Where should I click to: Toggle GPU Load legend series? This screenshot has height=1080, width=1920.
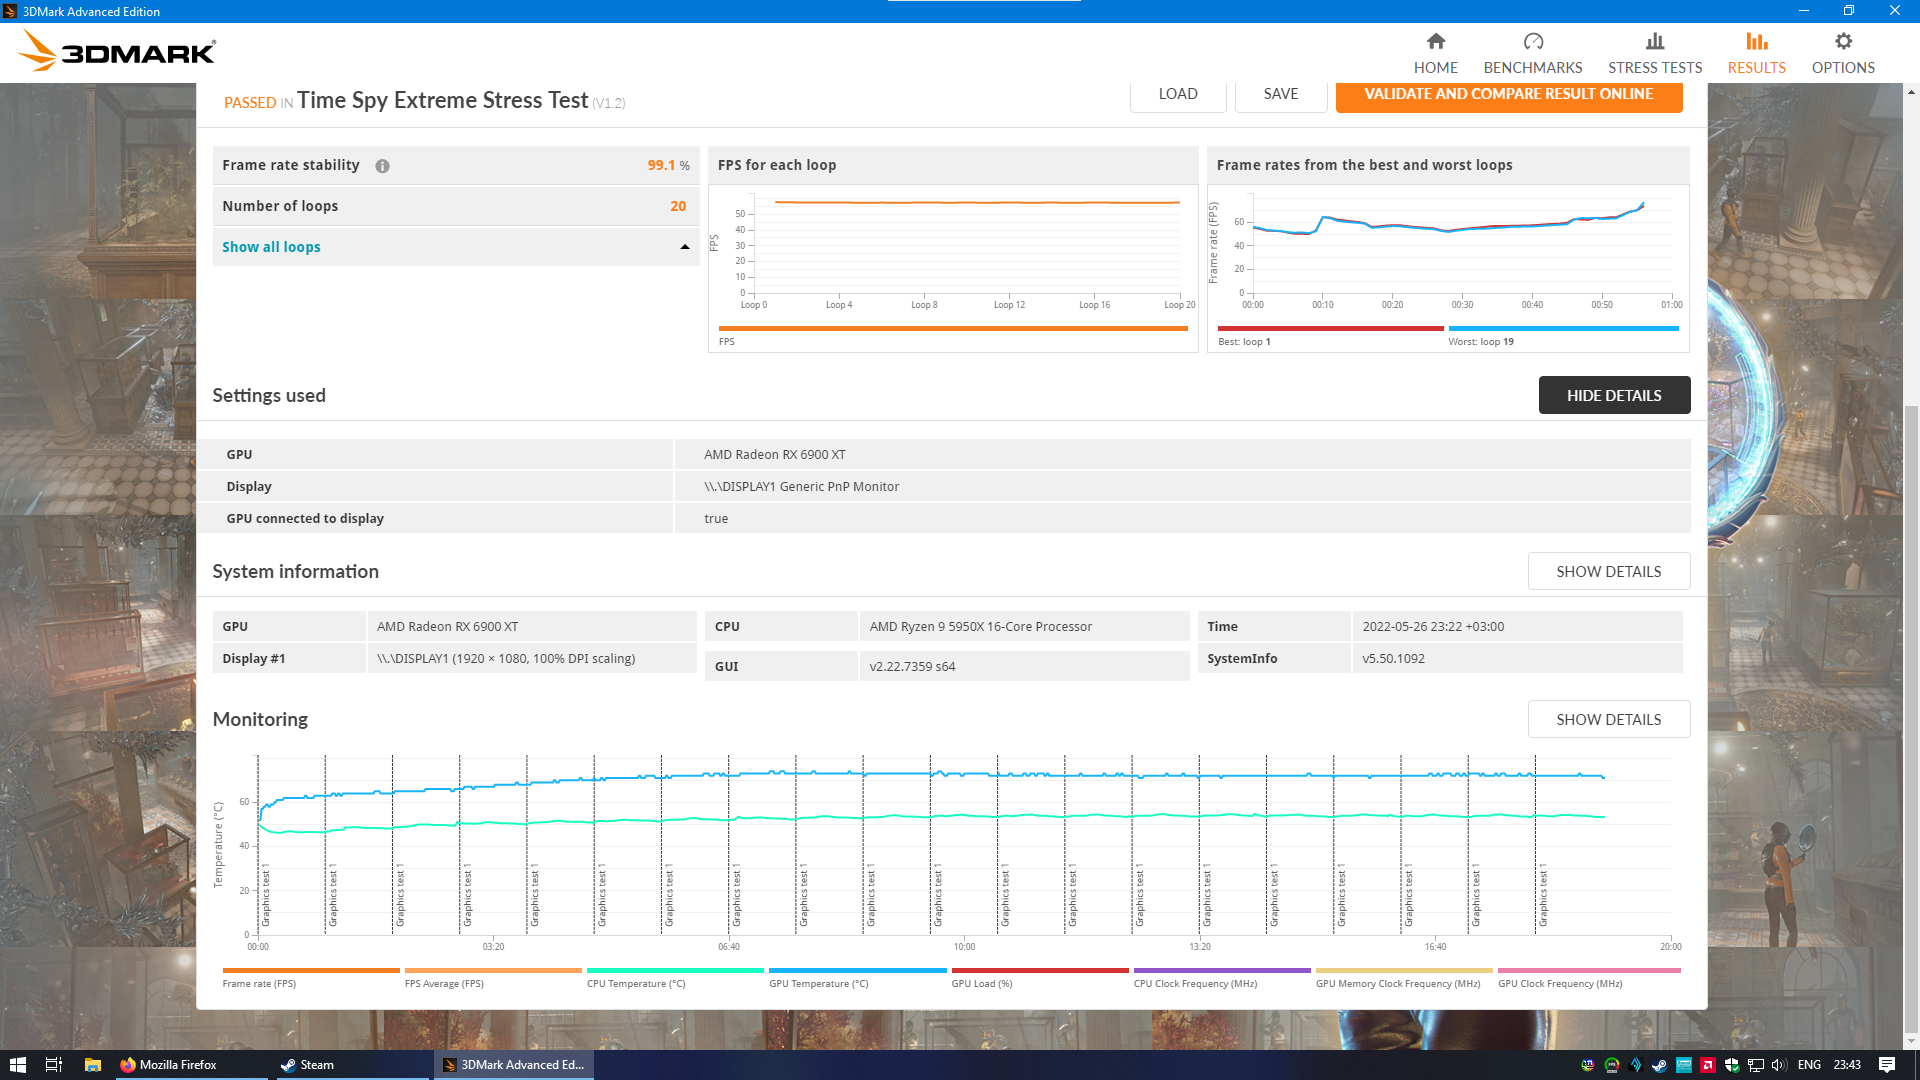pos(981,983)
